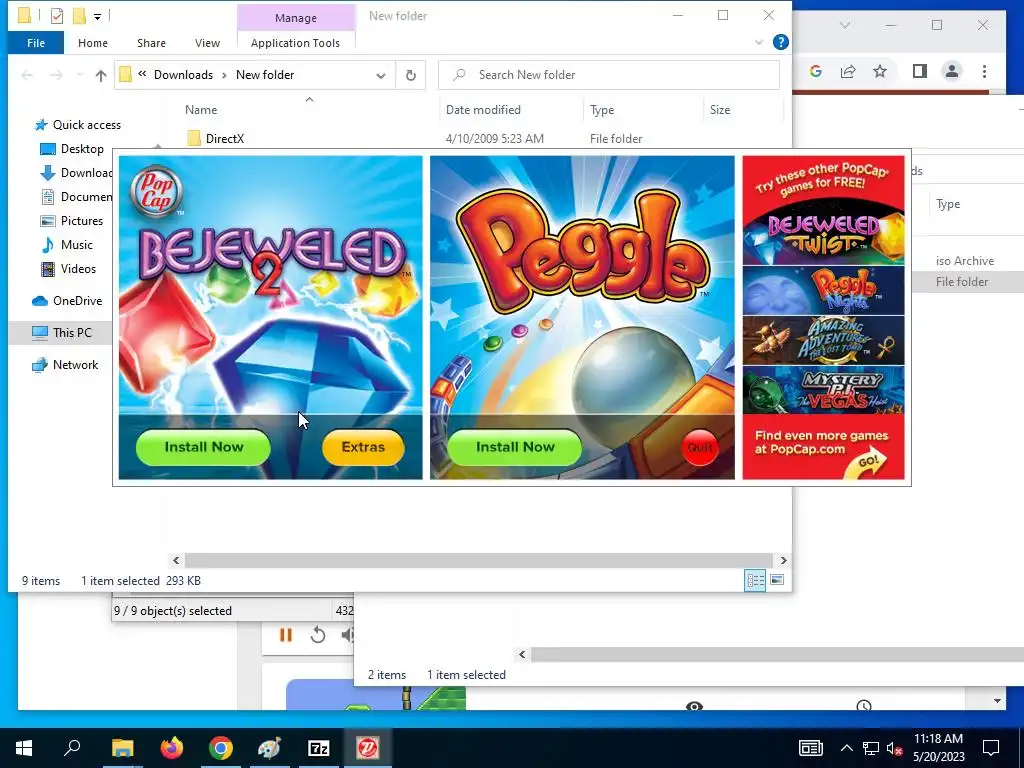The image size is (1024, 768).
Task: Open Music in the navigation pane
Action: (x=67, y=245)
